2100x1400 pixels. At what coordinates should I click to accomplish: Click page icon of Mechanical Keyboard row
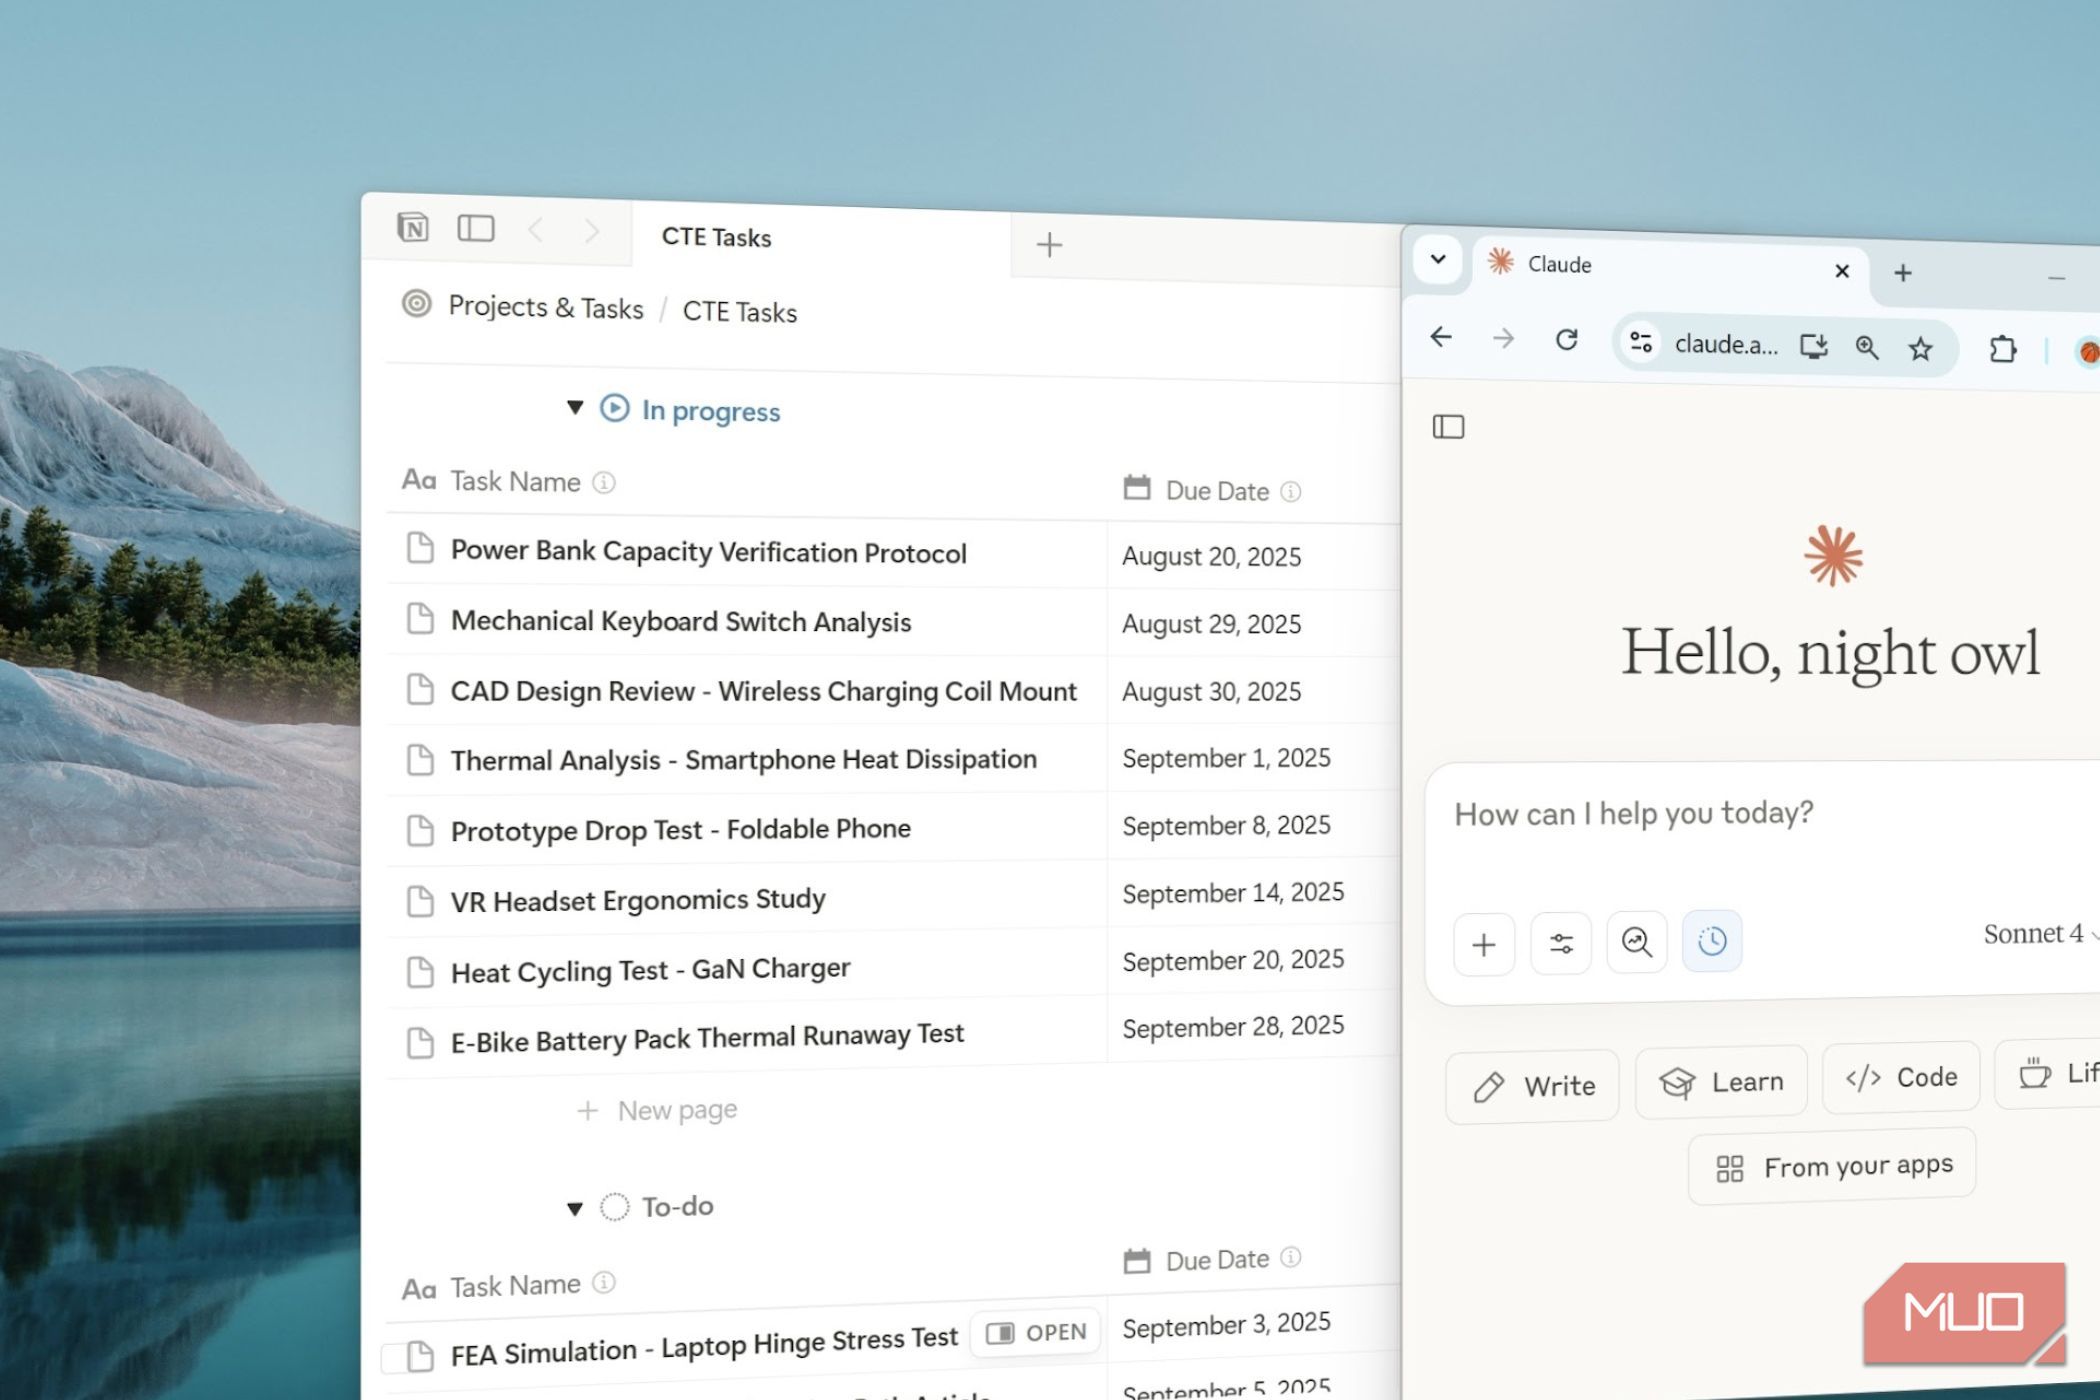pos(420,619)
